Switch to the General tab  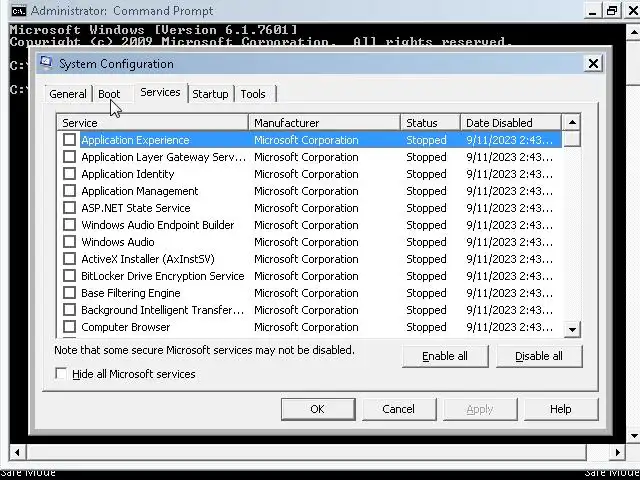coord(68,94)
